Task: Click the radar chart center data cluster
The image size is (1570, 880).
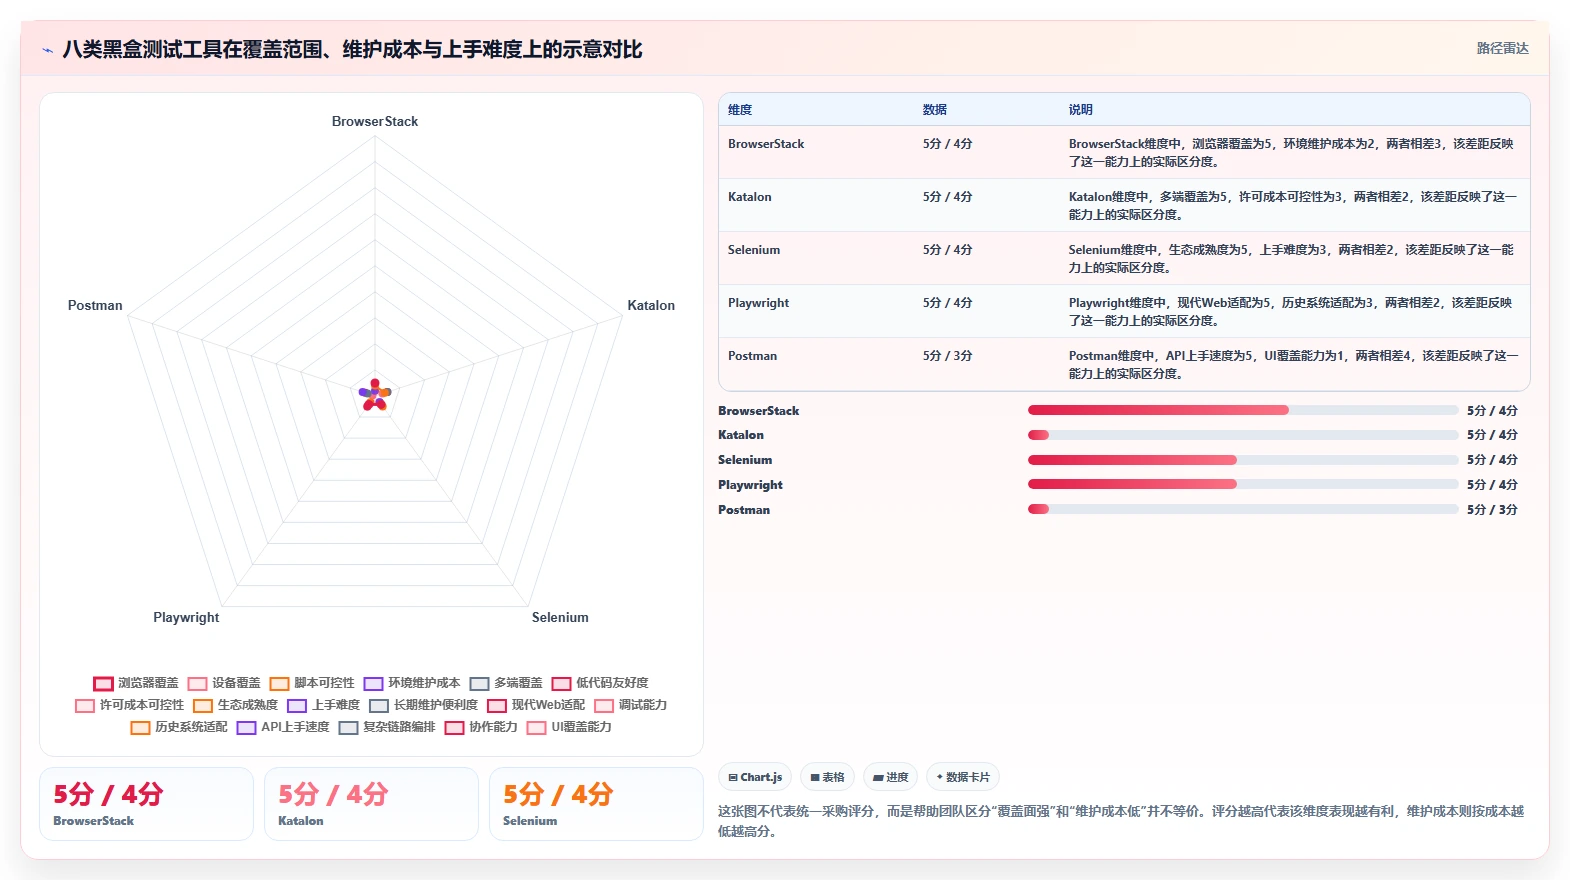Action: coord(375,395)
